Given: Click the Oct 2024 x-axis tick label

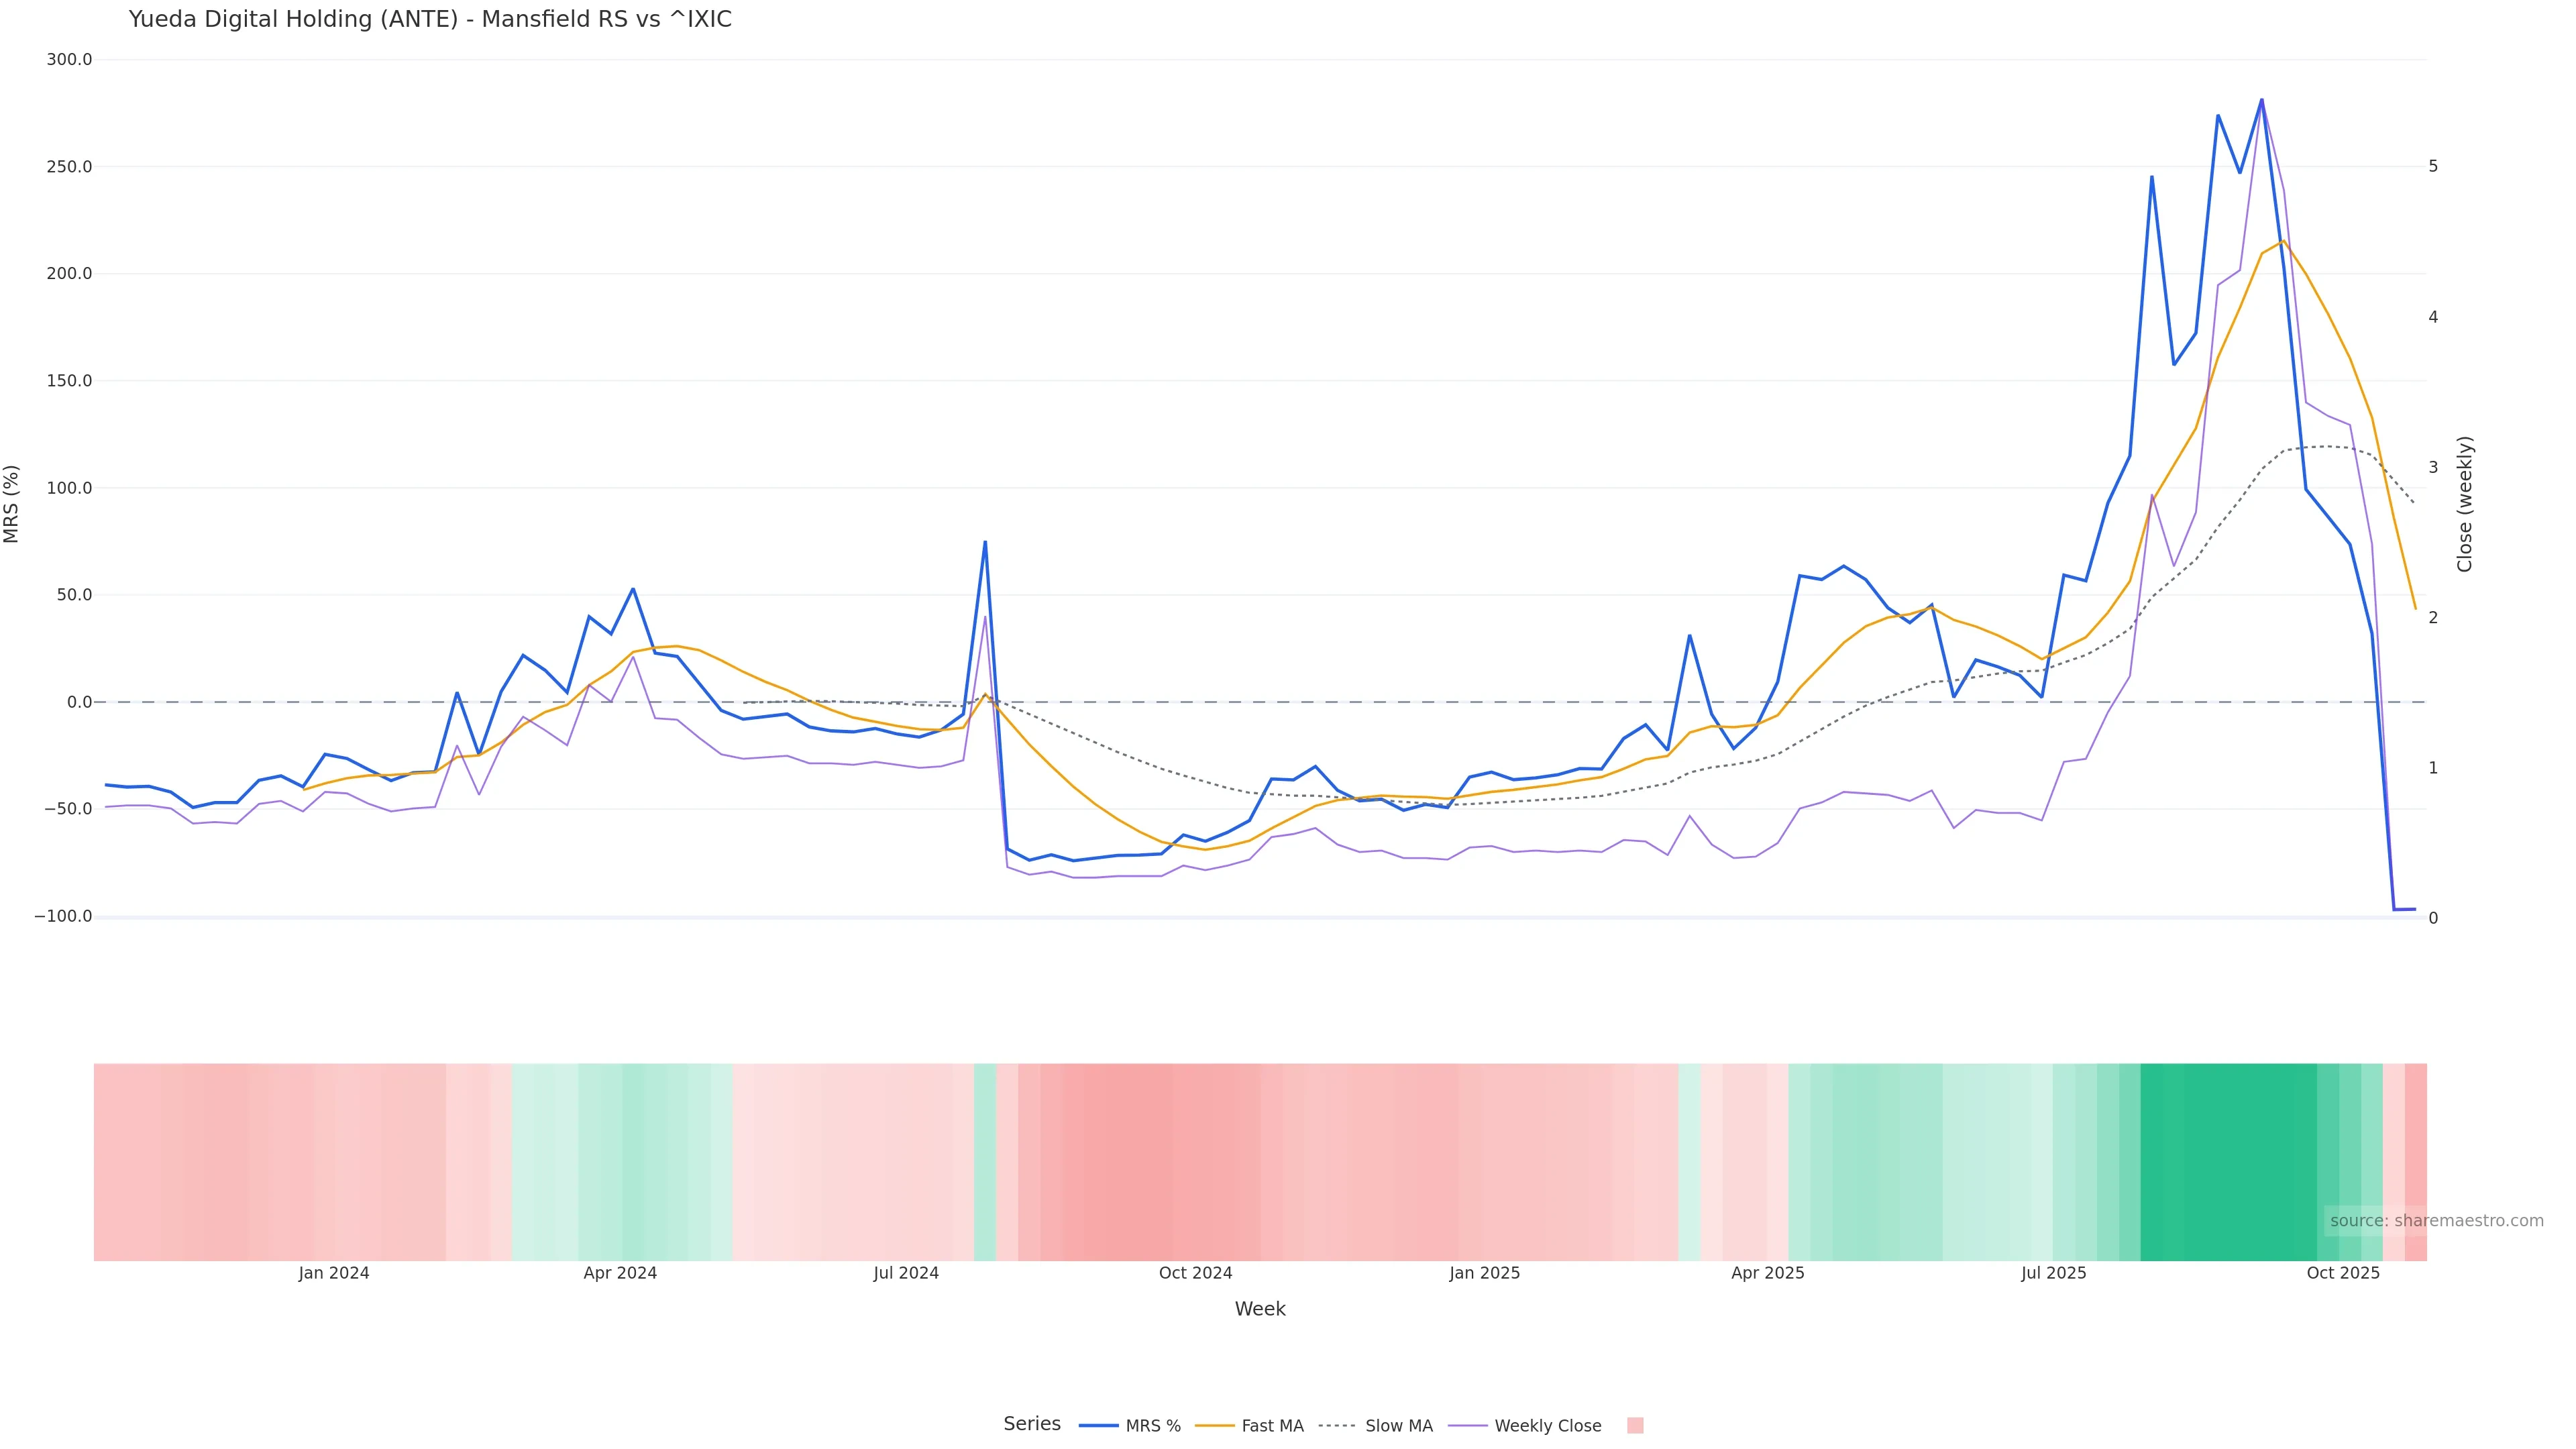Looking at the screenshot, I should pyautogui.click(x=1195, y=1273).
